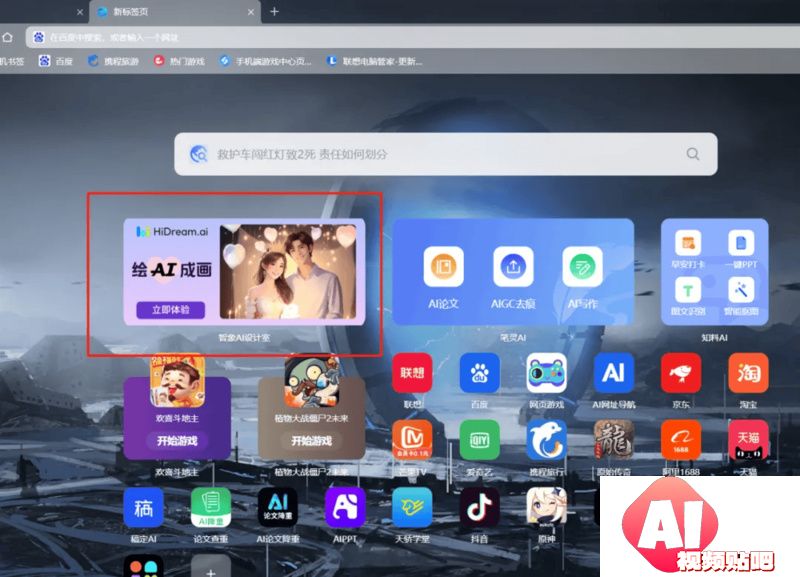The image size is (800, 577).
Task: Click the search engine logo in search box
Action: coord(198,154)
